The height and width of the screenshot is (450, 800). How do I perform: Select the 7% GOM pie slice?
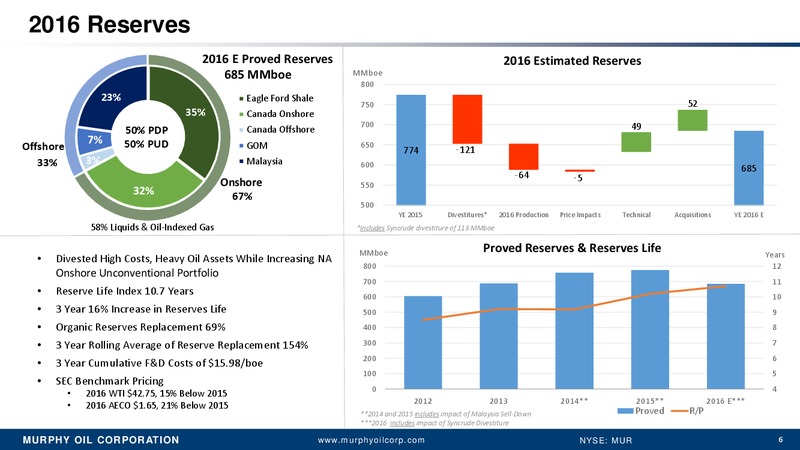tap(92, 140)
